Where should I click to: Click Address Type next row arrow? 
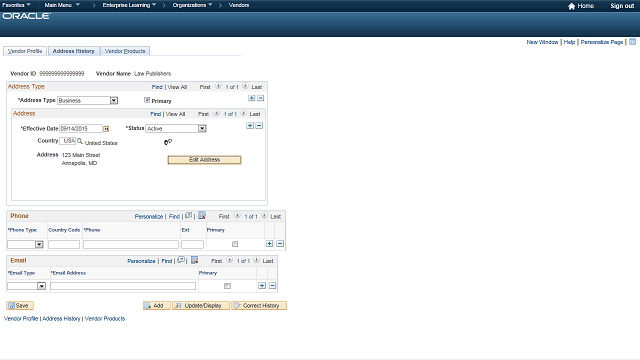coord(245,86)
